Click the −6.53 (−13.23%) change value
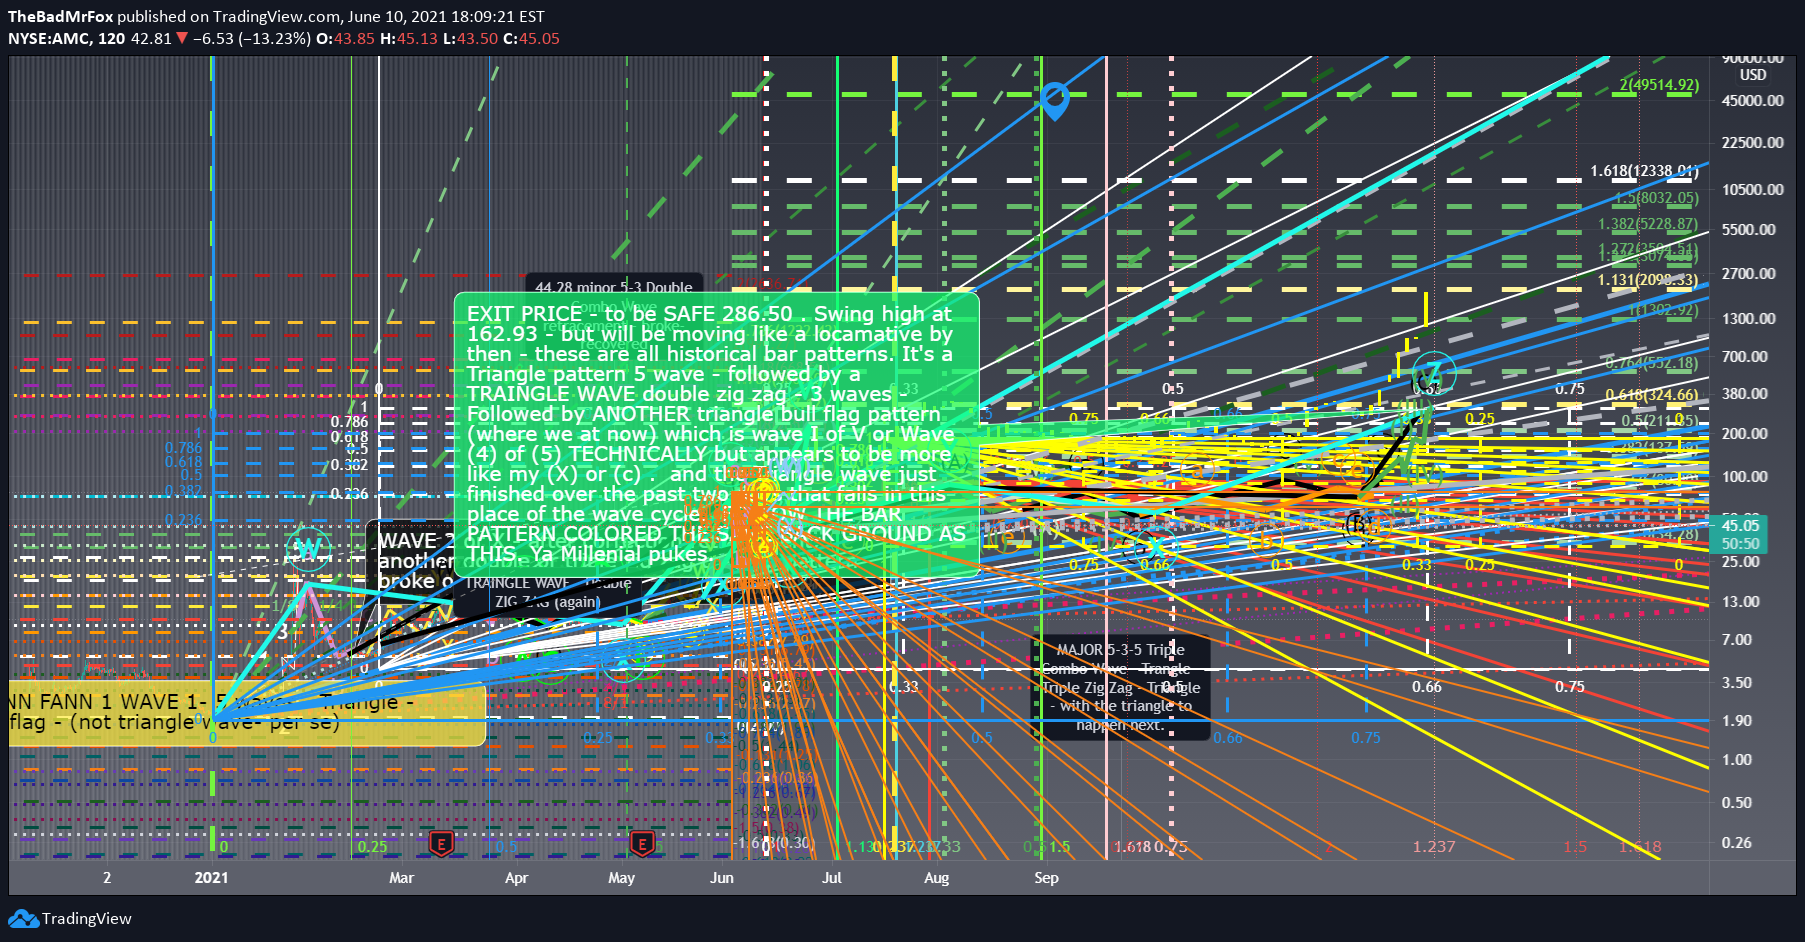 pyautogui.click(x=252, y=38)
